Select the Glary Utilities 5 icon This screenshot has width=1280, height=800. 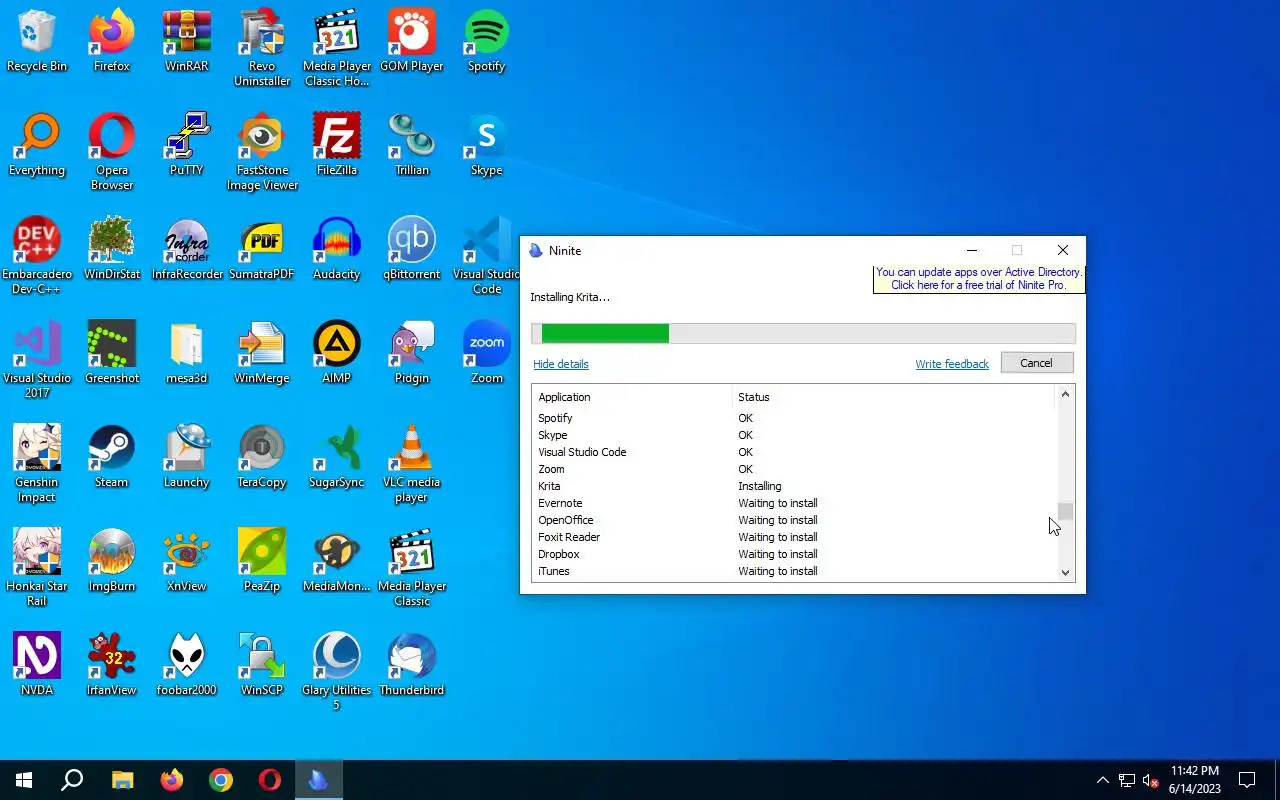337,672
